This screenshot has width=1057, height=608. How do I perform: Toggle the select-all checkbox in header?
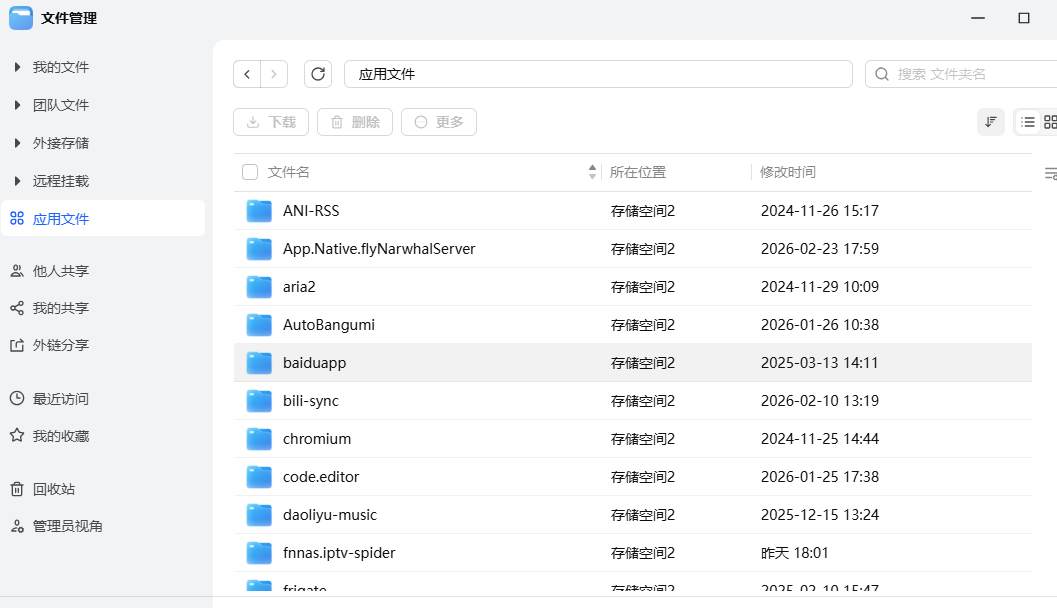[x=250, y=172]
